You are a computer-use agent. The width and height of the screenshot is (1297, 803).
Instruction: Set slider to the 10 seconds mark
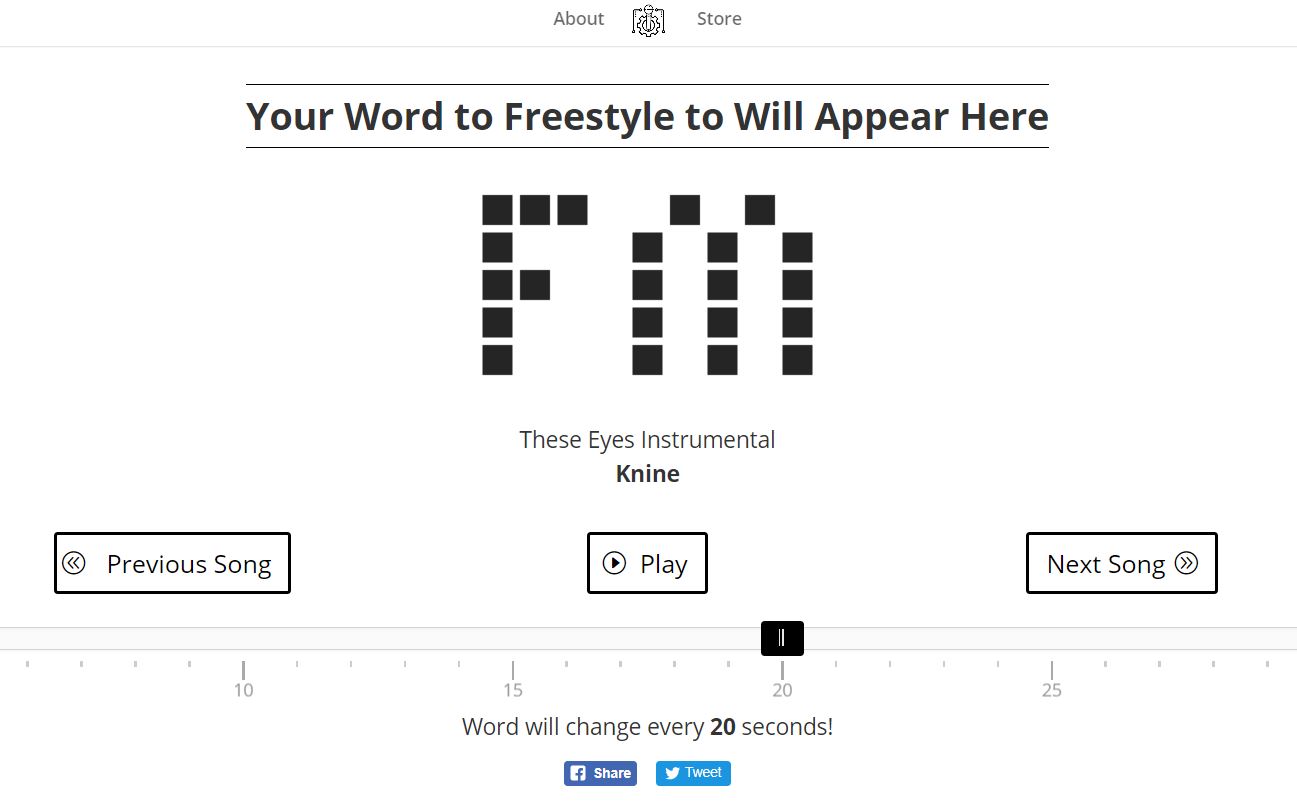point(243,639)
